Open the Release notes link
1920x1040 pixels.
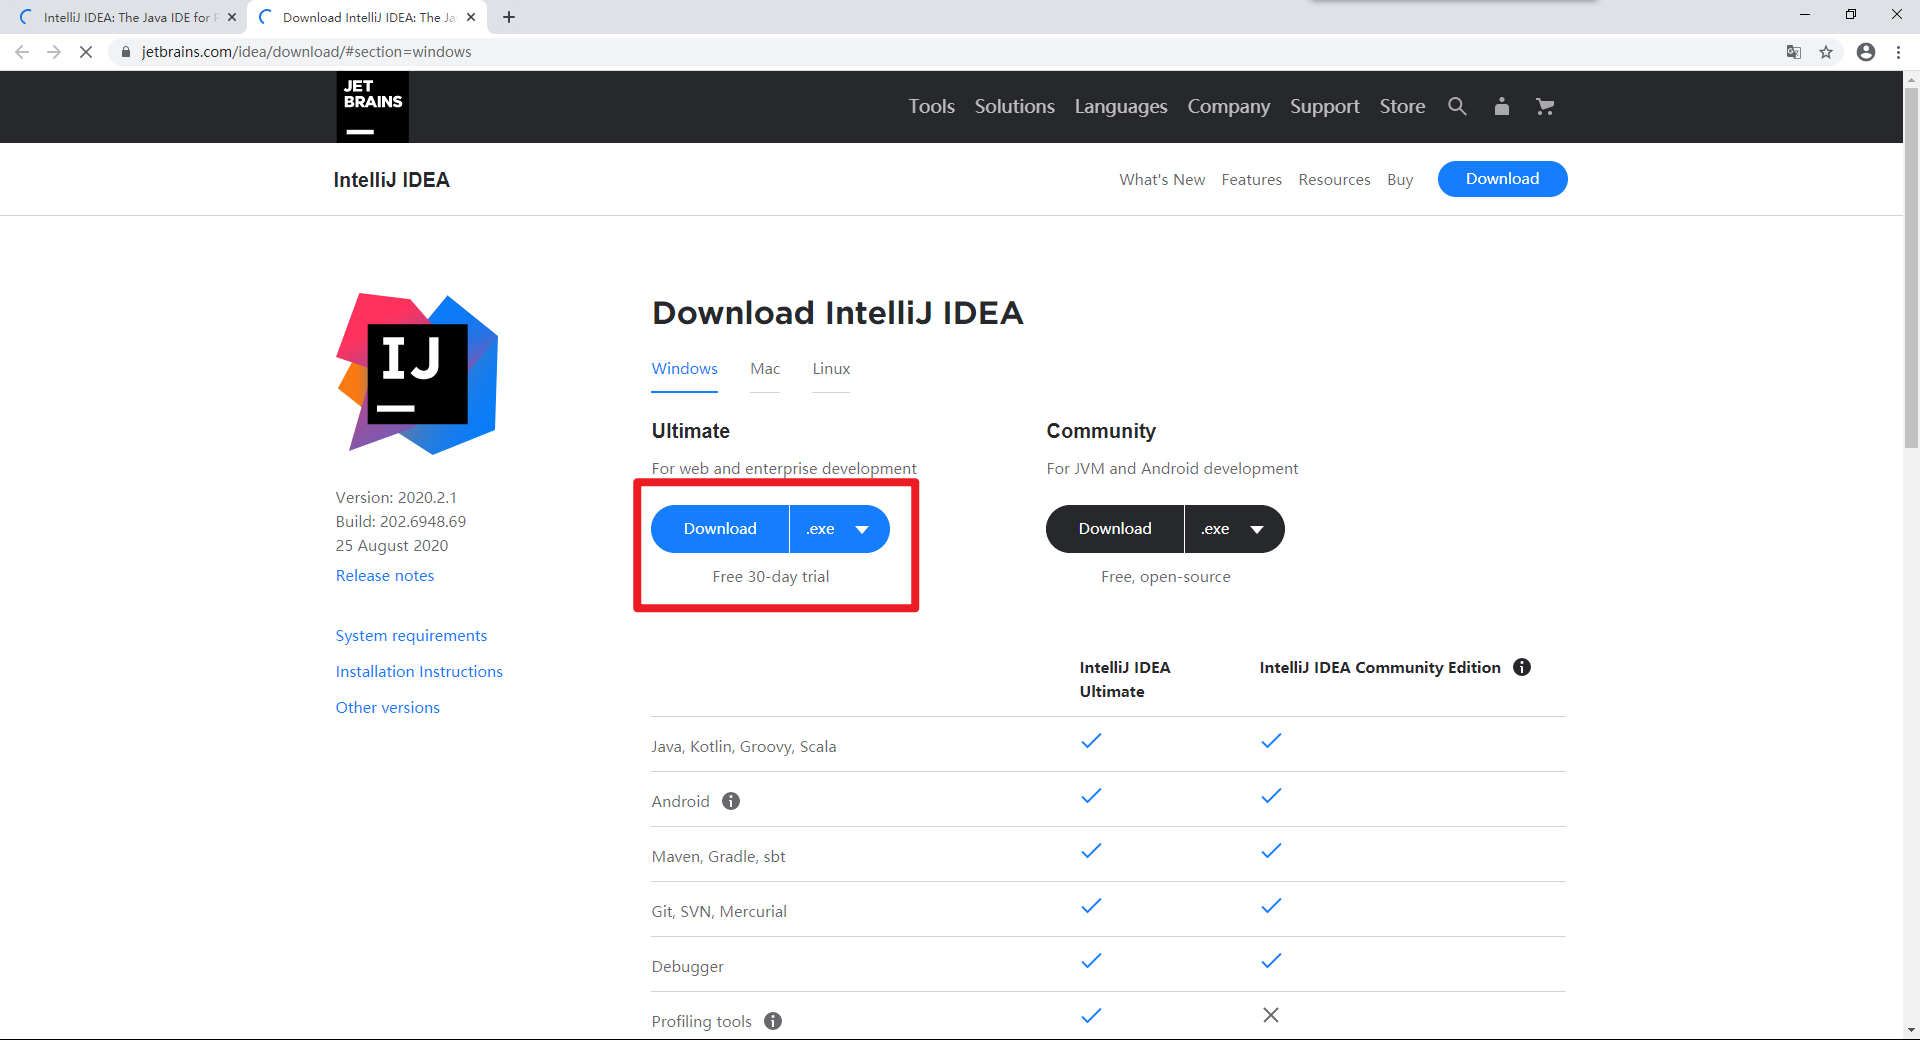pyautogui.click(x=385, y=576)
